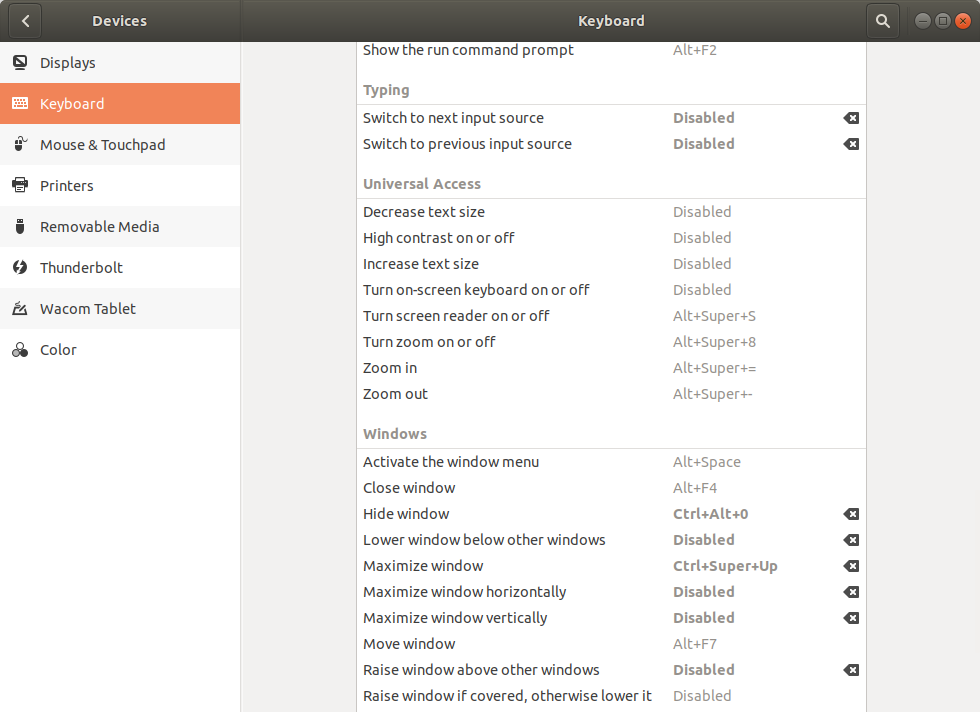This screenshot has height=712, width=980.
Task: Select Mouse & Touchpad in the sidebar
Action: pyautogui.click(x=120, y=144)
